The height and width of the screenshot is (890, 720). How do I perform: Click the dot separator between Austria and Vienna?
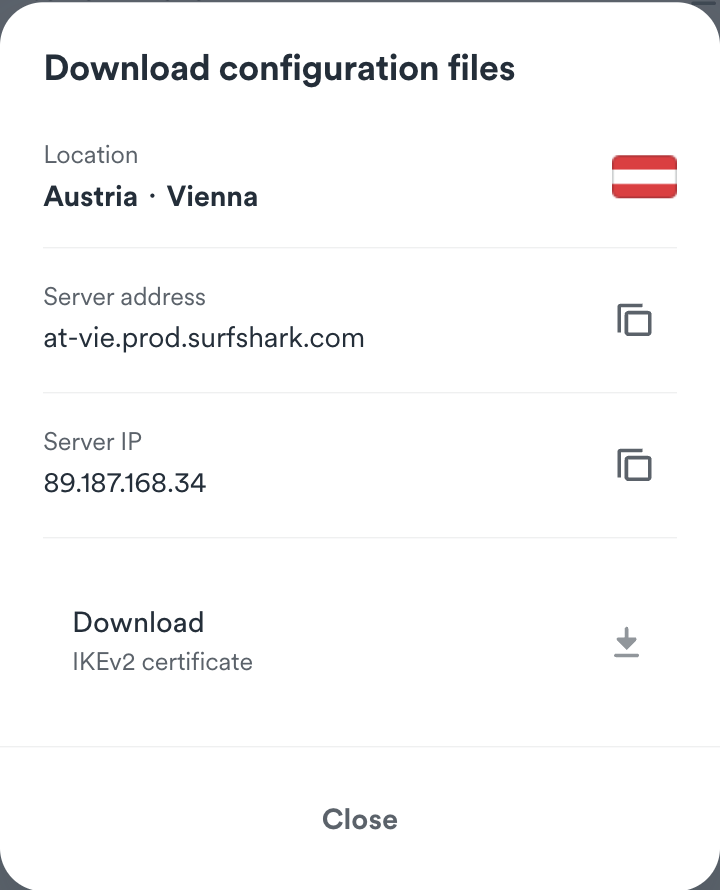pyautogui.click(x=152, y=196)
